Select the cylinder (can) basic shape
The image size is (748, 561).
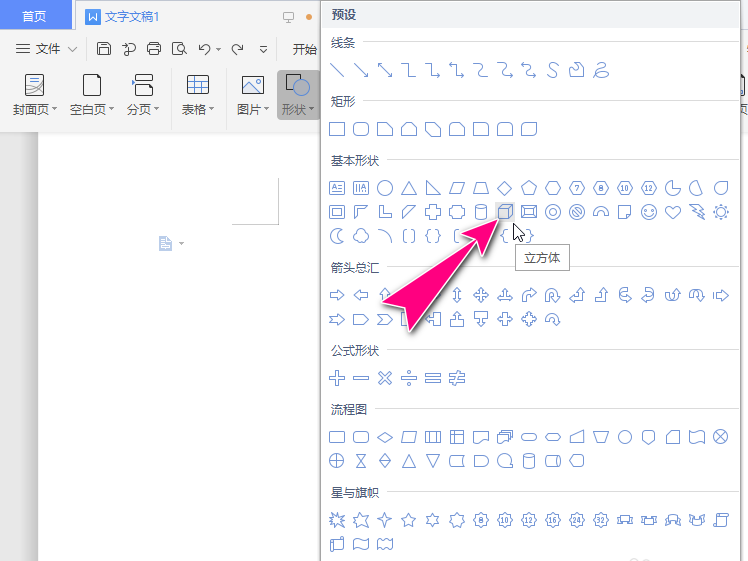[x=481, y=212]
